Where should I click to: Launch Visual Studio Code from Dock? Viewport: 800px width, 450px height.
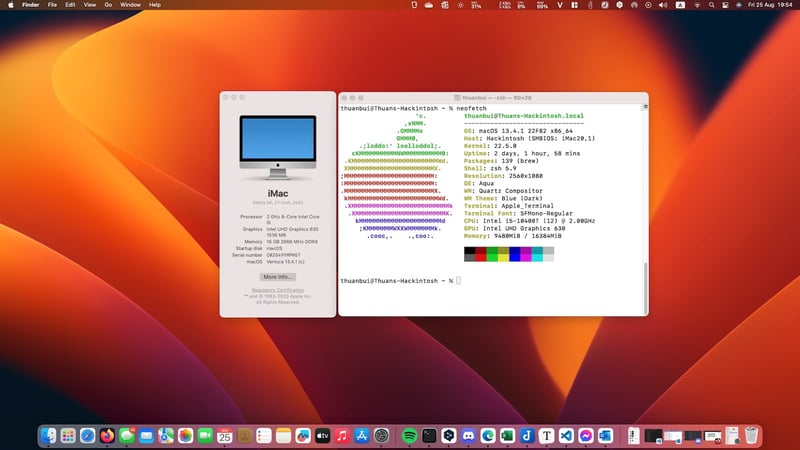pos(567,436)
